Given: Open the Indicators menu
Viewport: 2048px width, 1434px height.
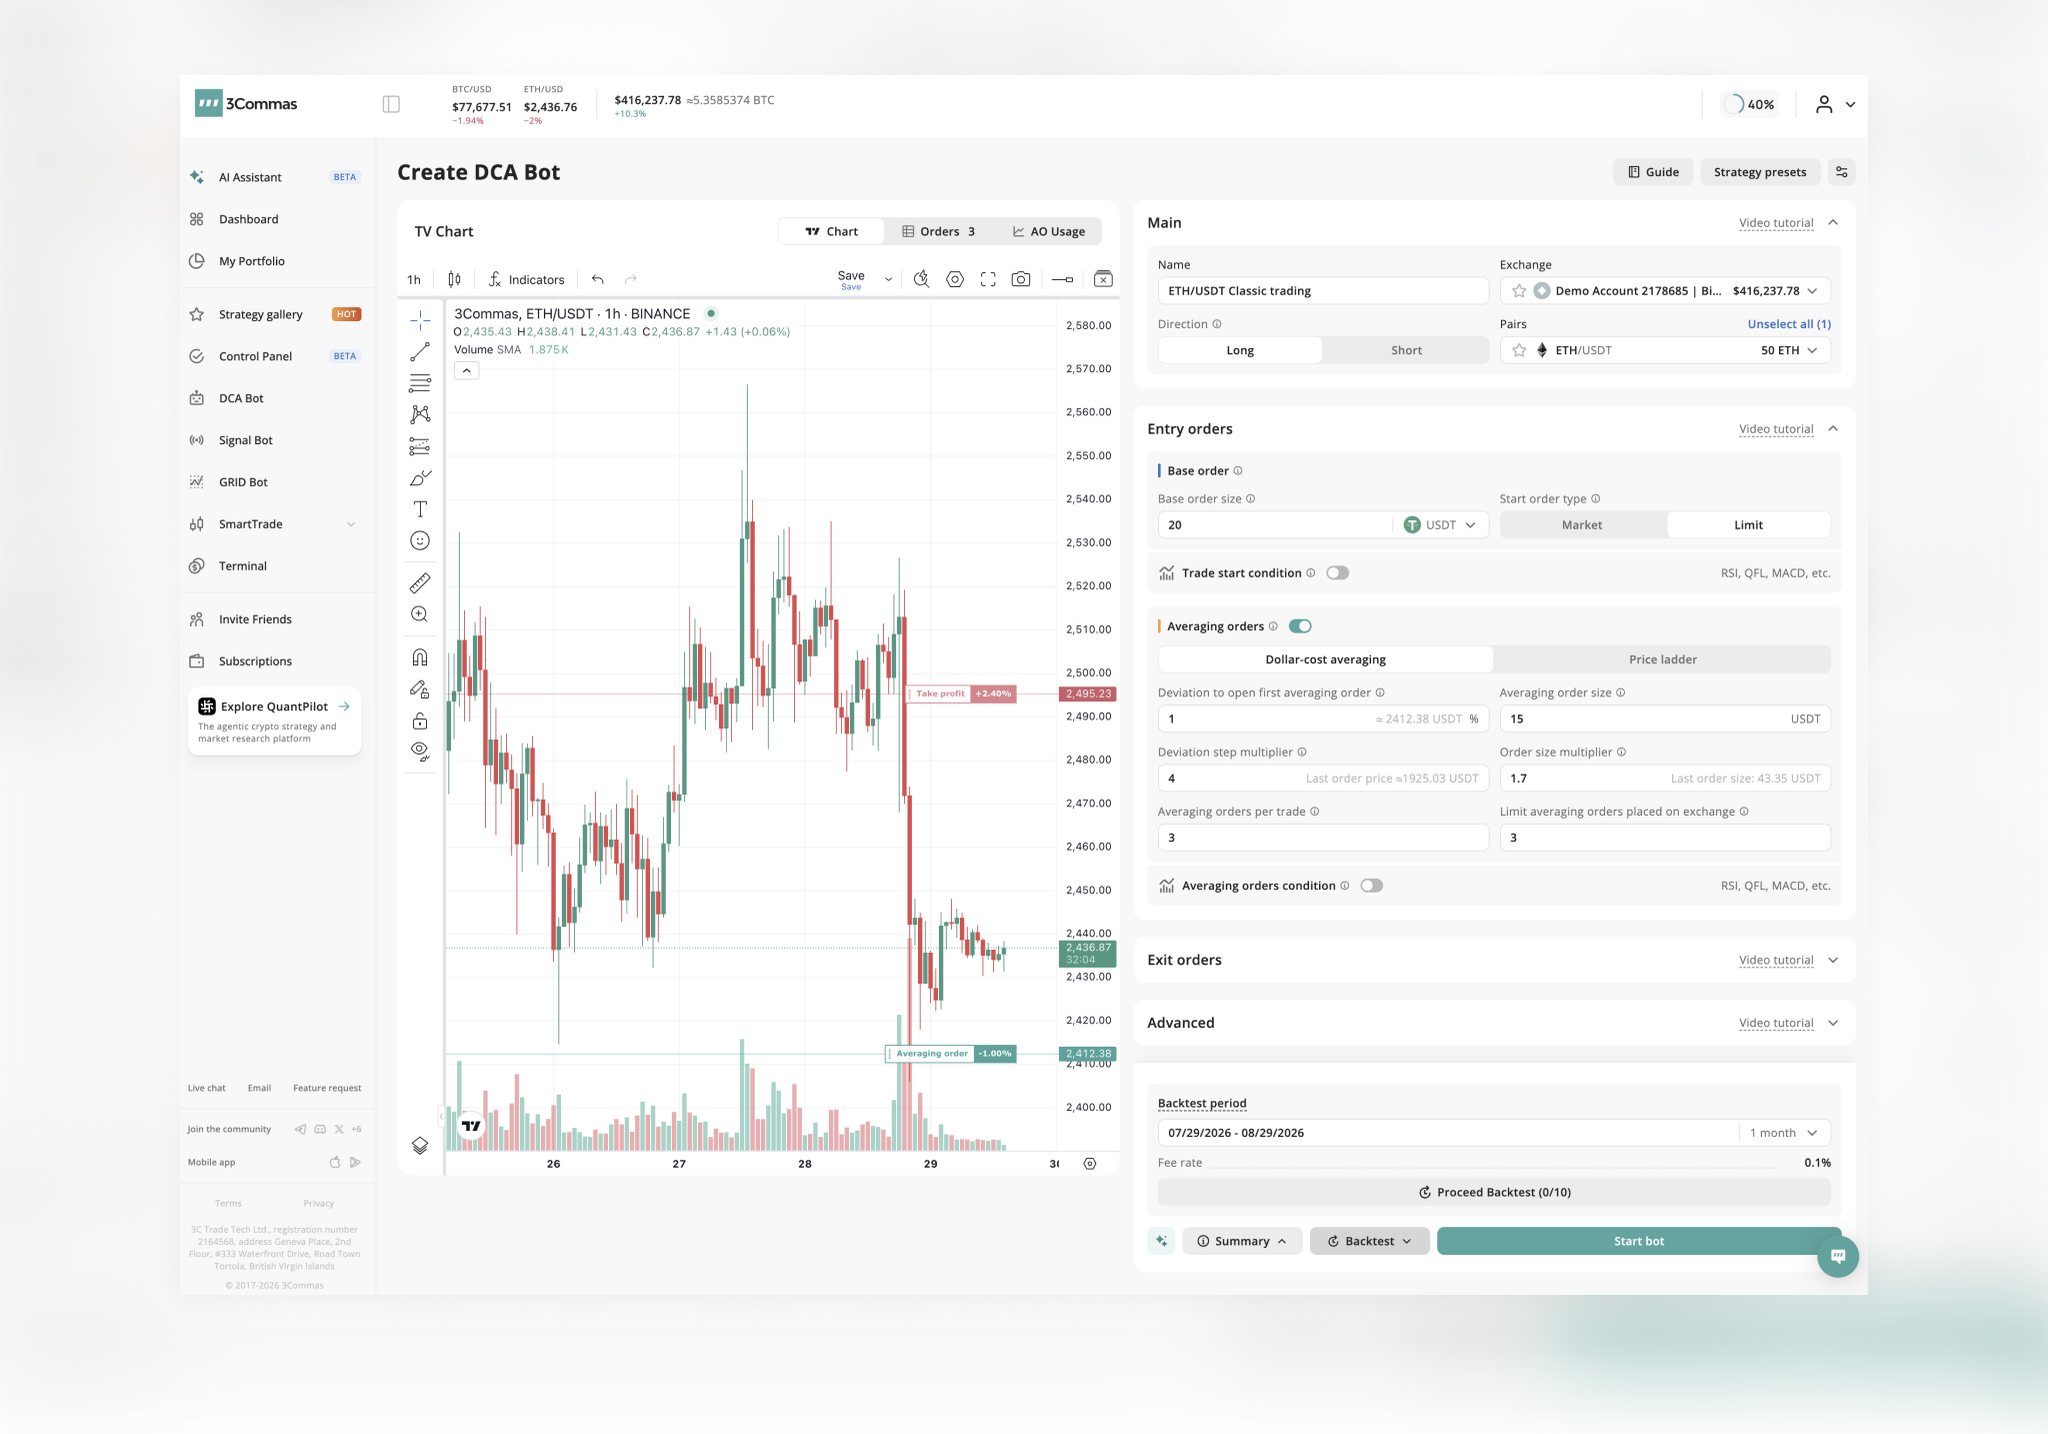Looking at the screenshot, I should point(527,280).
